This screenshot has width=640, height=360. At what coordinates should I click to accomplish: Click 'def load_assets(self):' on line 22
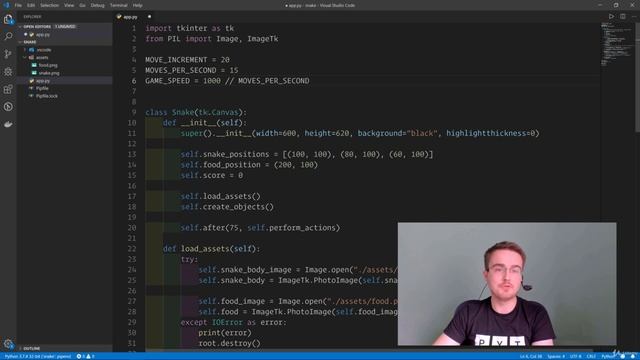211,249
